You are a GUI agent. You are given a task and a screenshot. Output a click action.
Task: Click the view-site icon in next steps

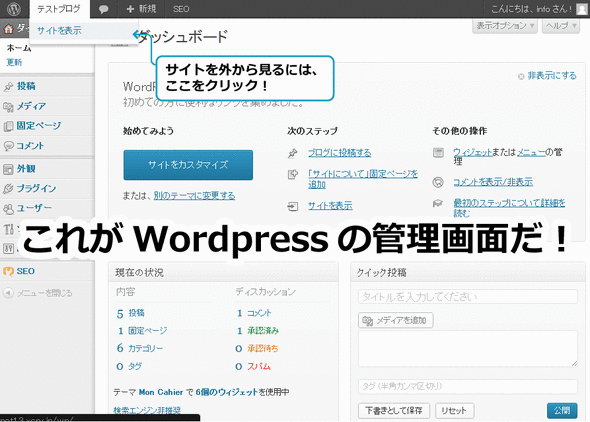pos(293,206)
